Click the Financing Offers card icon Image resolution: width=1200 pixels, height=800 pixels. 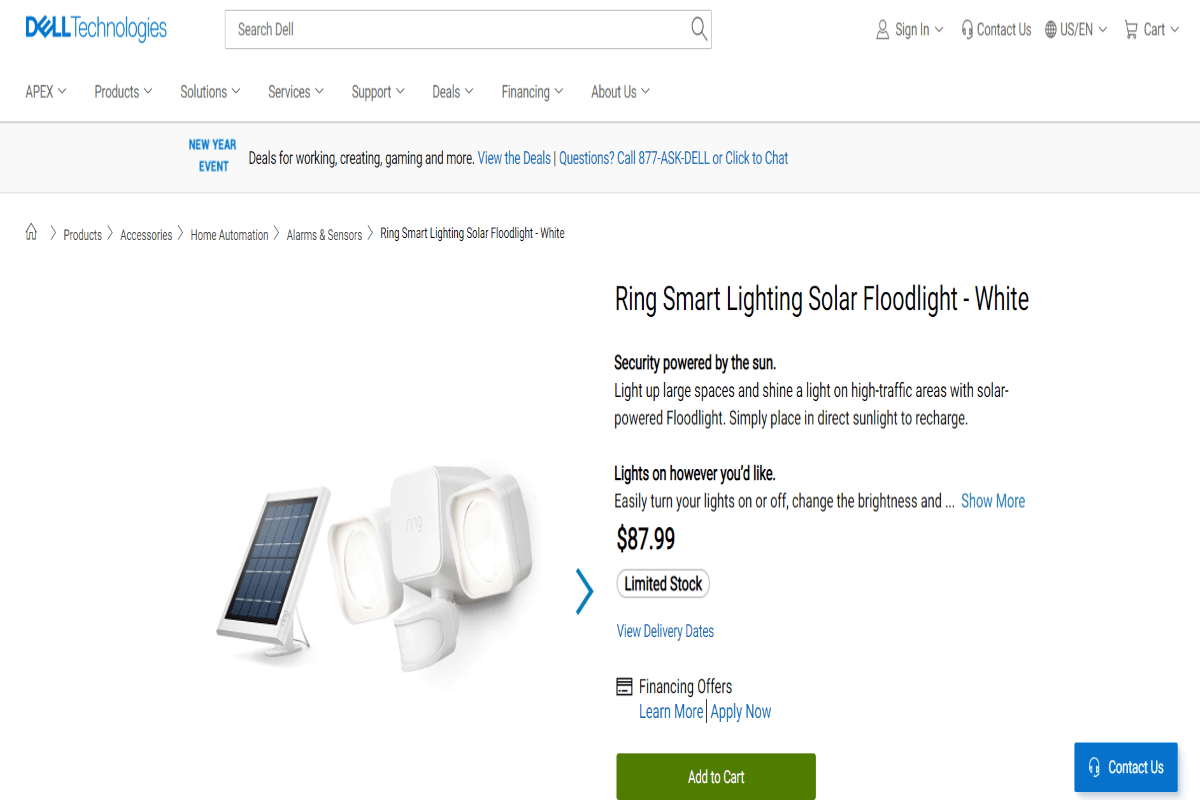(622, 686)
